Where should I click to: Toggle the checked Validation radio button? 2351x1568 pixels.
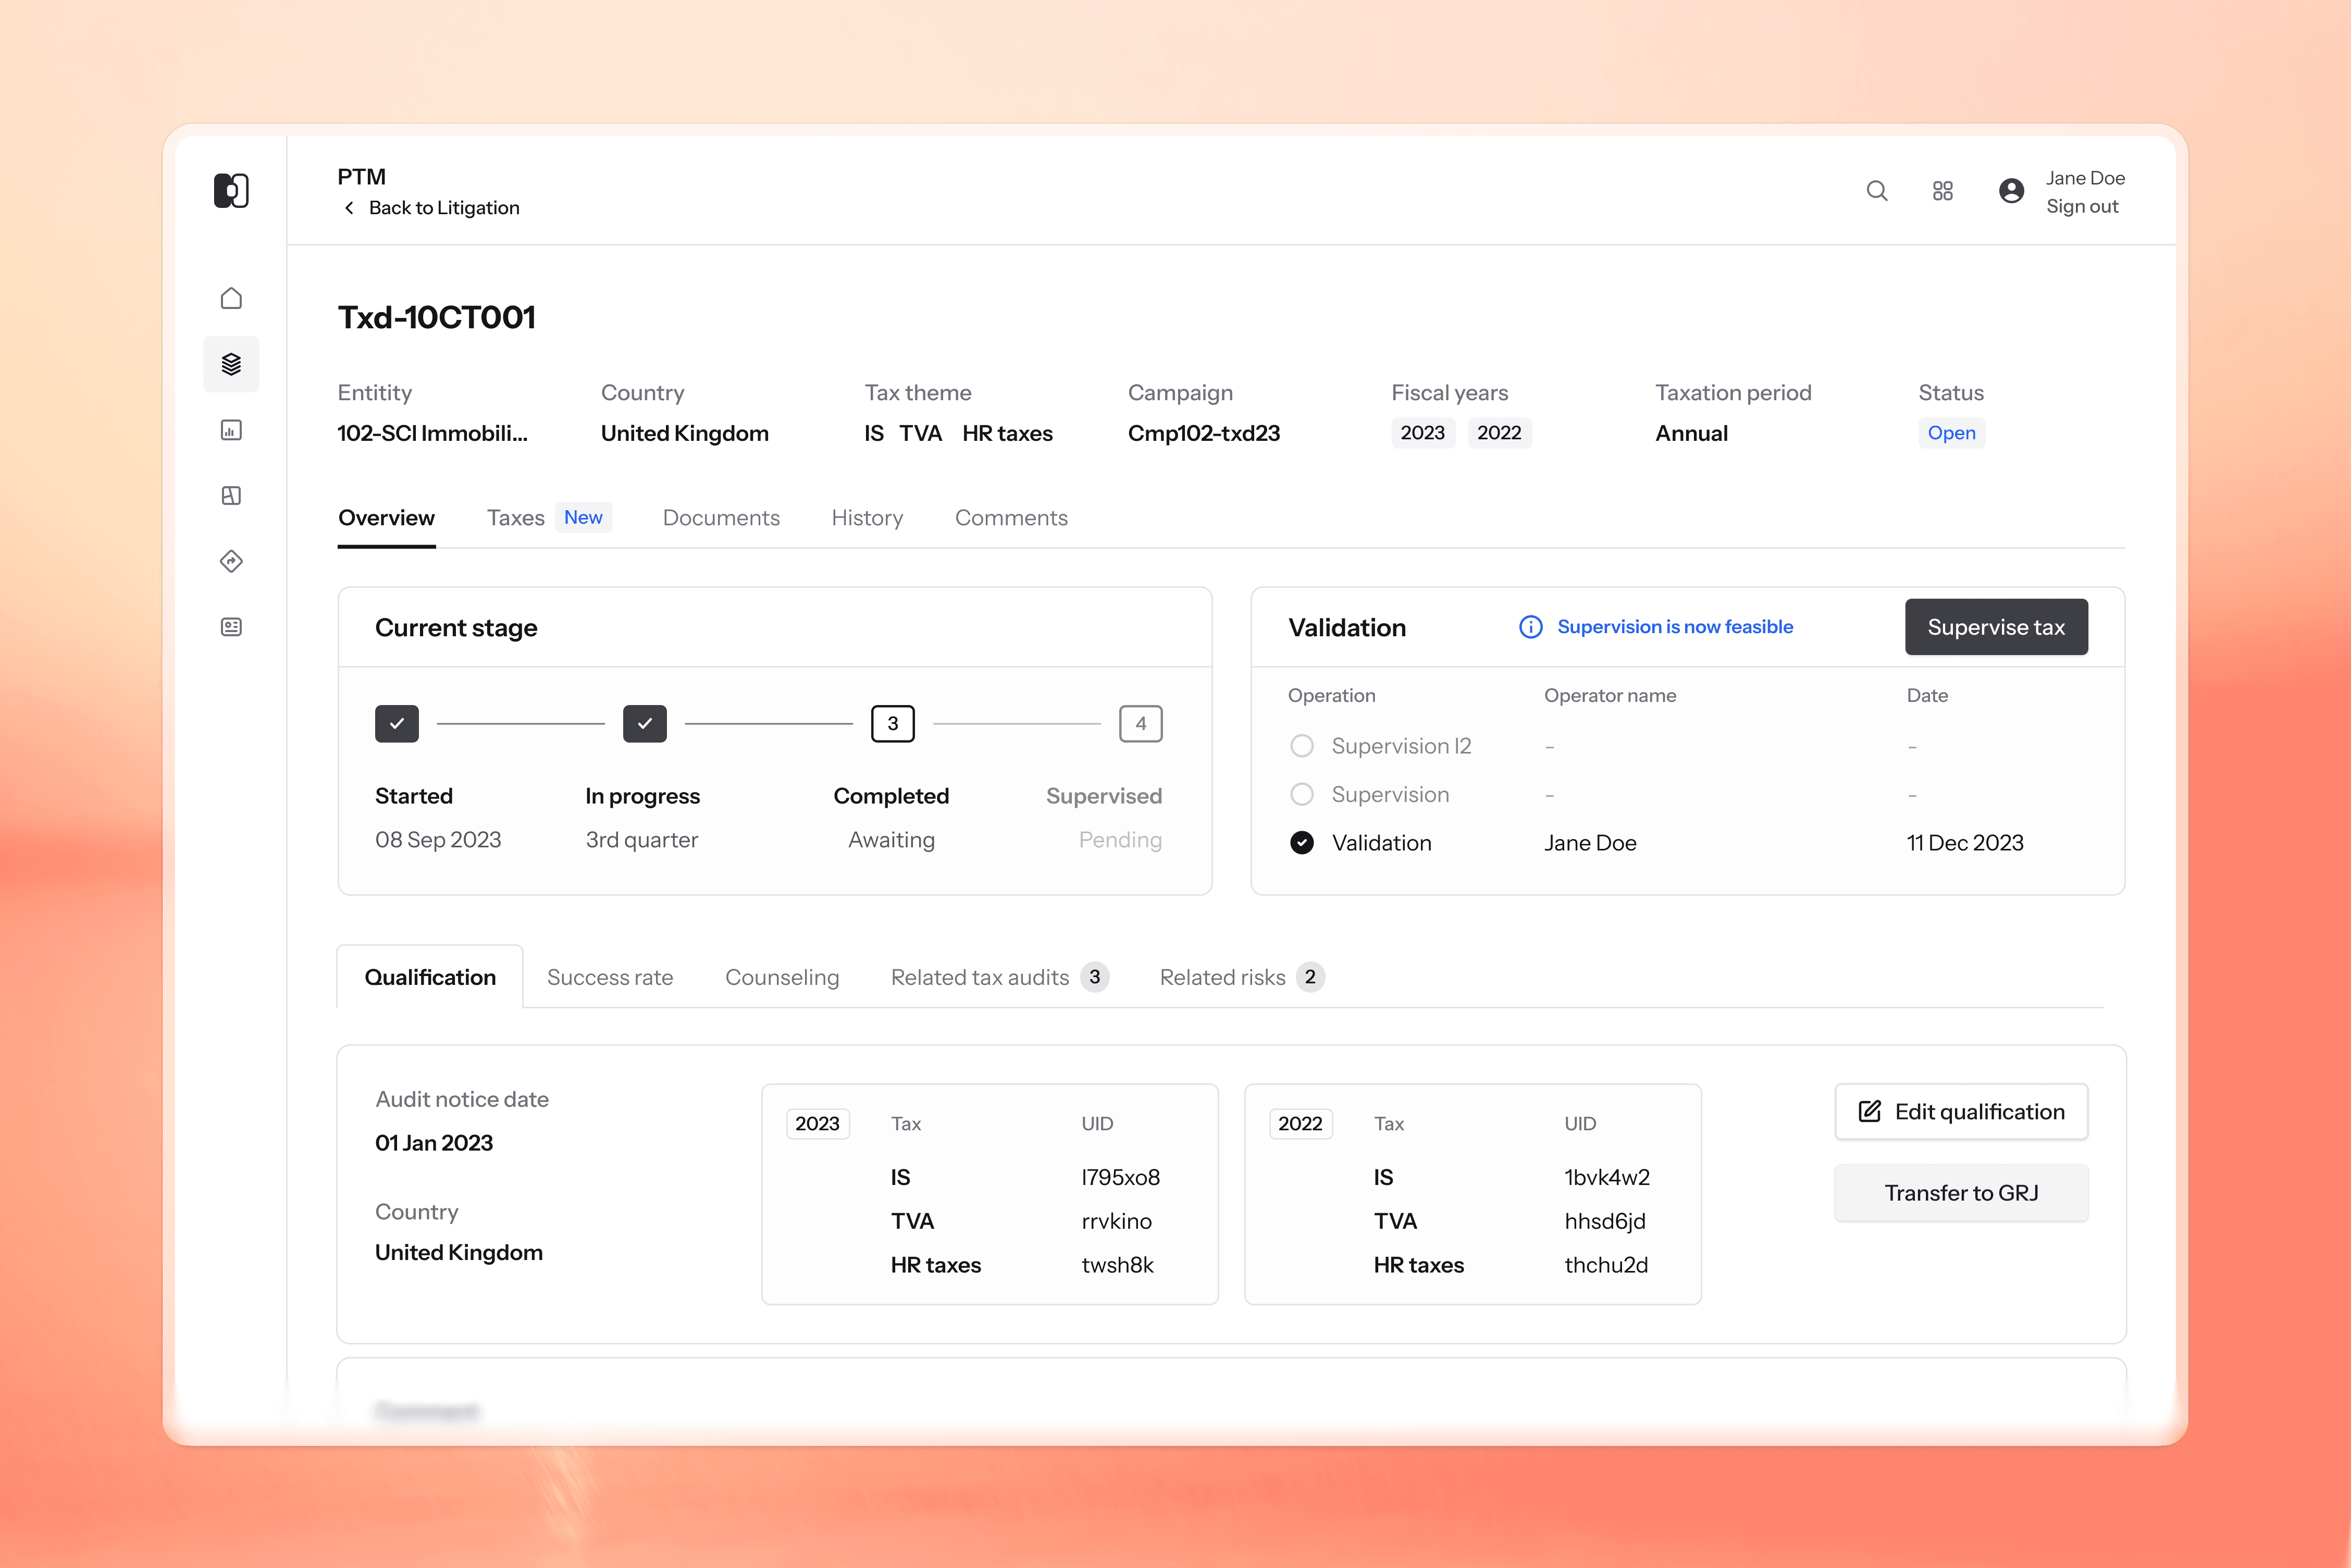(x=1301, y=843)
